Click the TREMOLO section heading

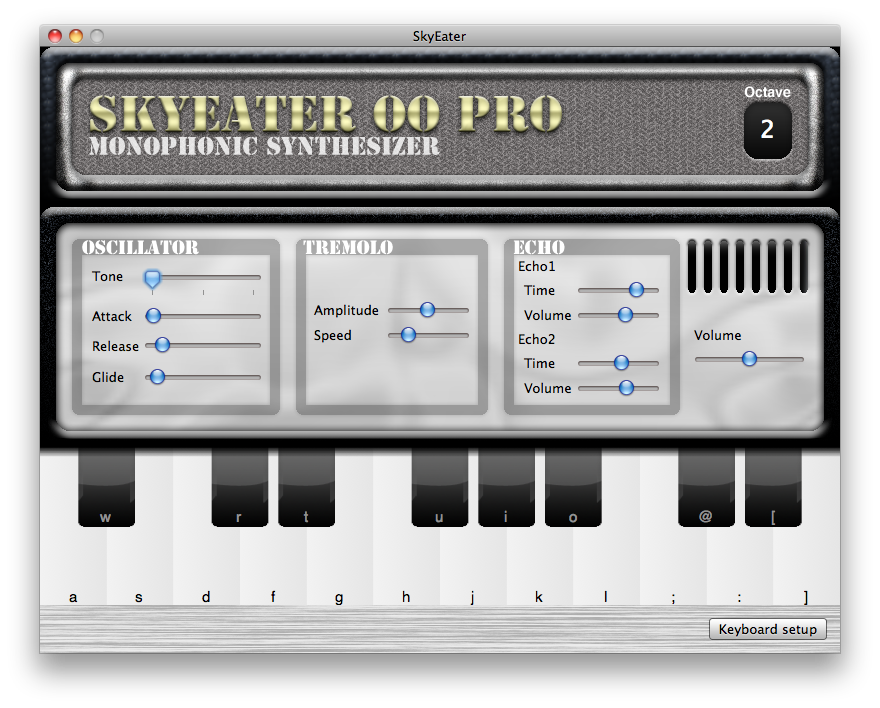point(348,247)
